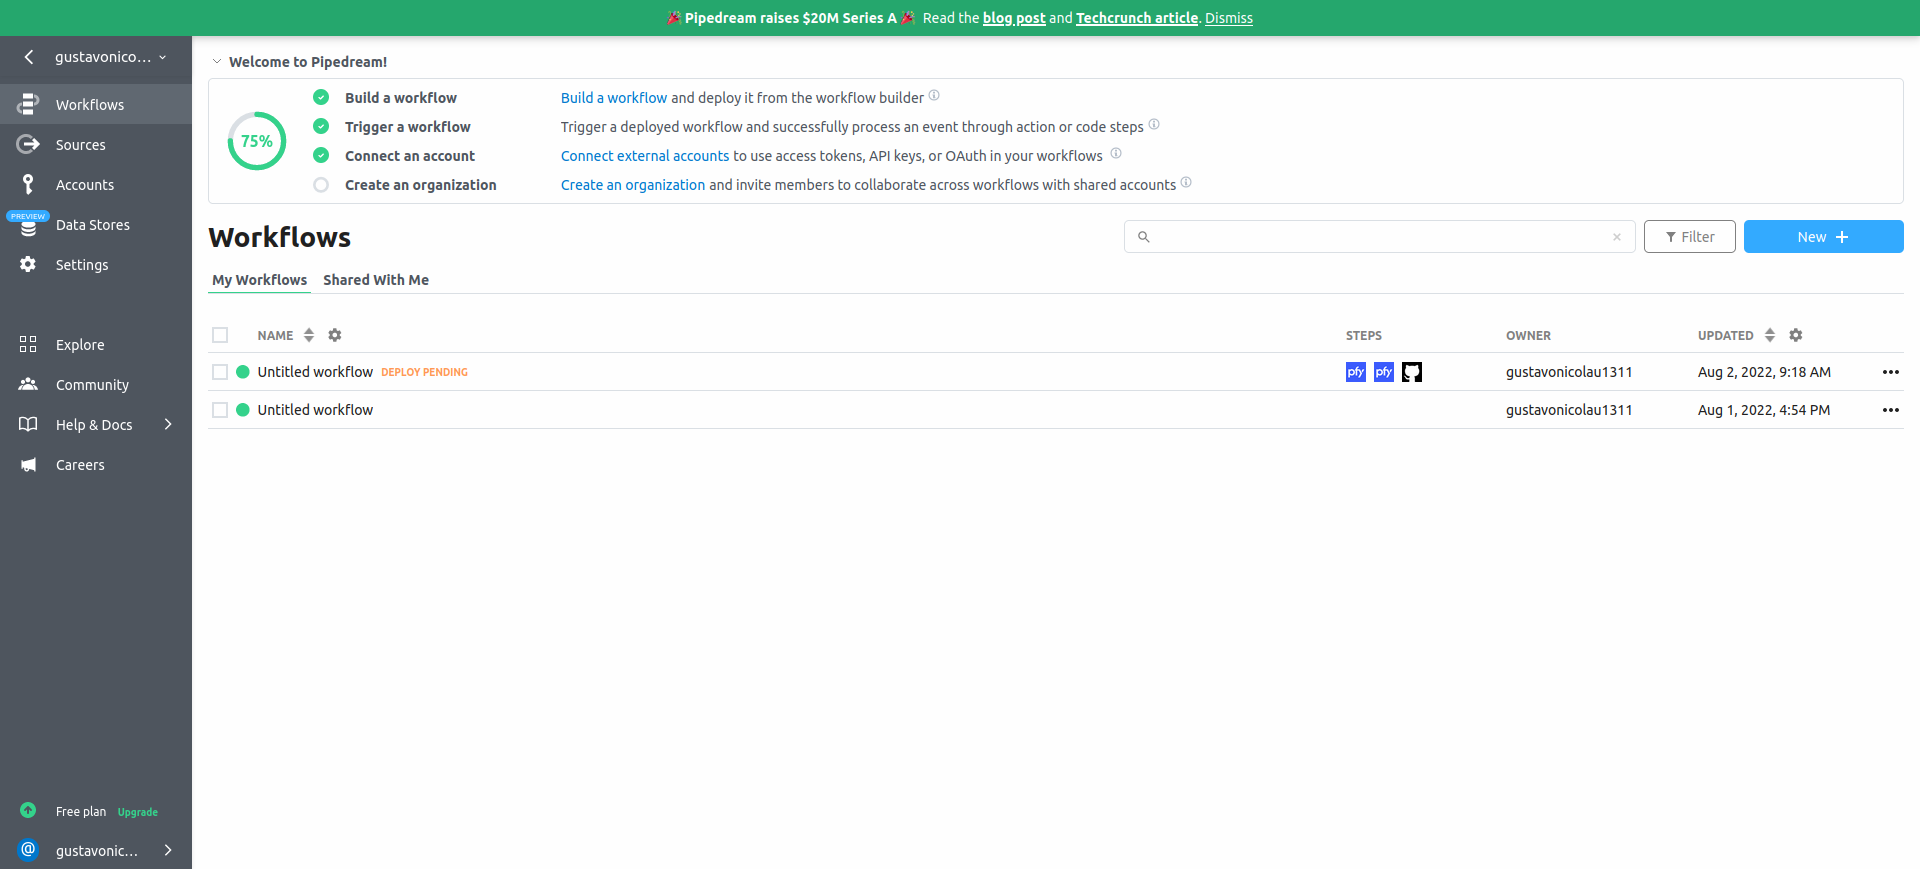Click info icon after Connect accounts description
The width and height of the screenshot is (1920, 869).
tap(1116, 154)
